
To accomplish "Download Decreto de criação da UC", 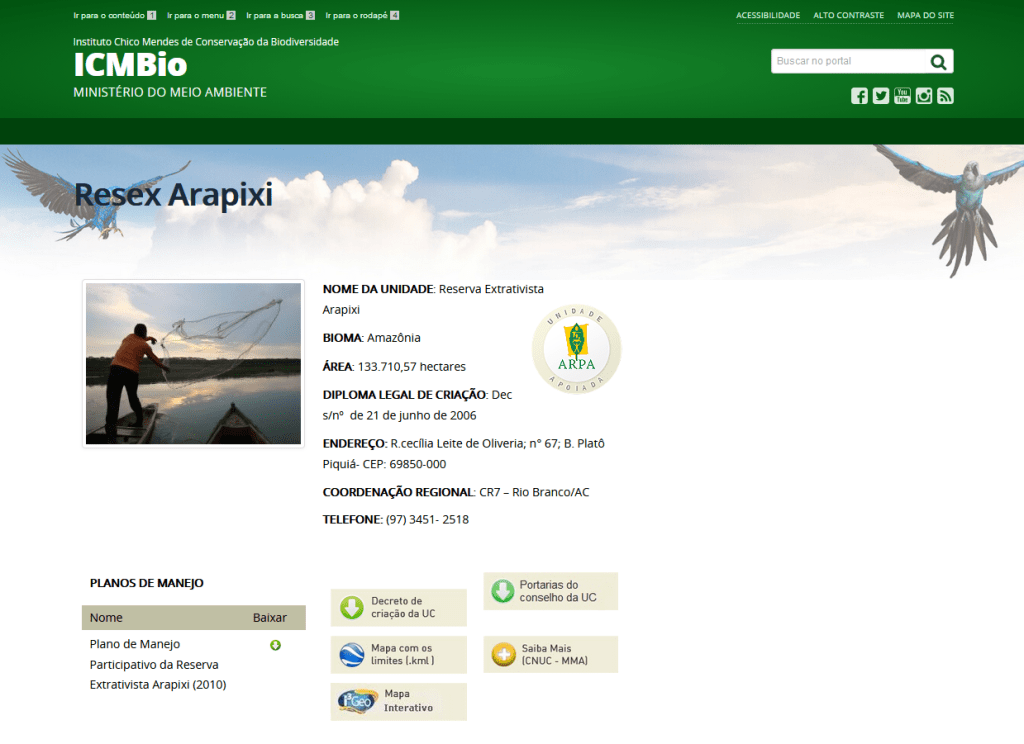I will coord(398,607).
